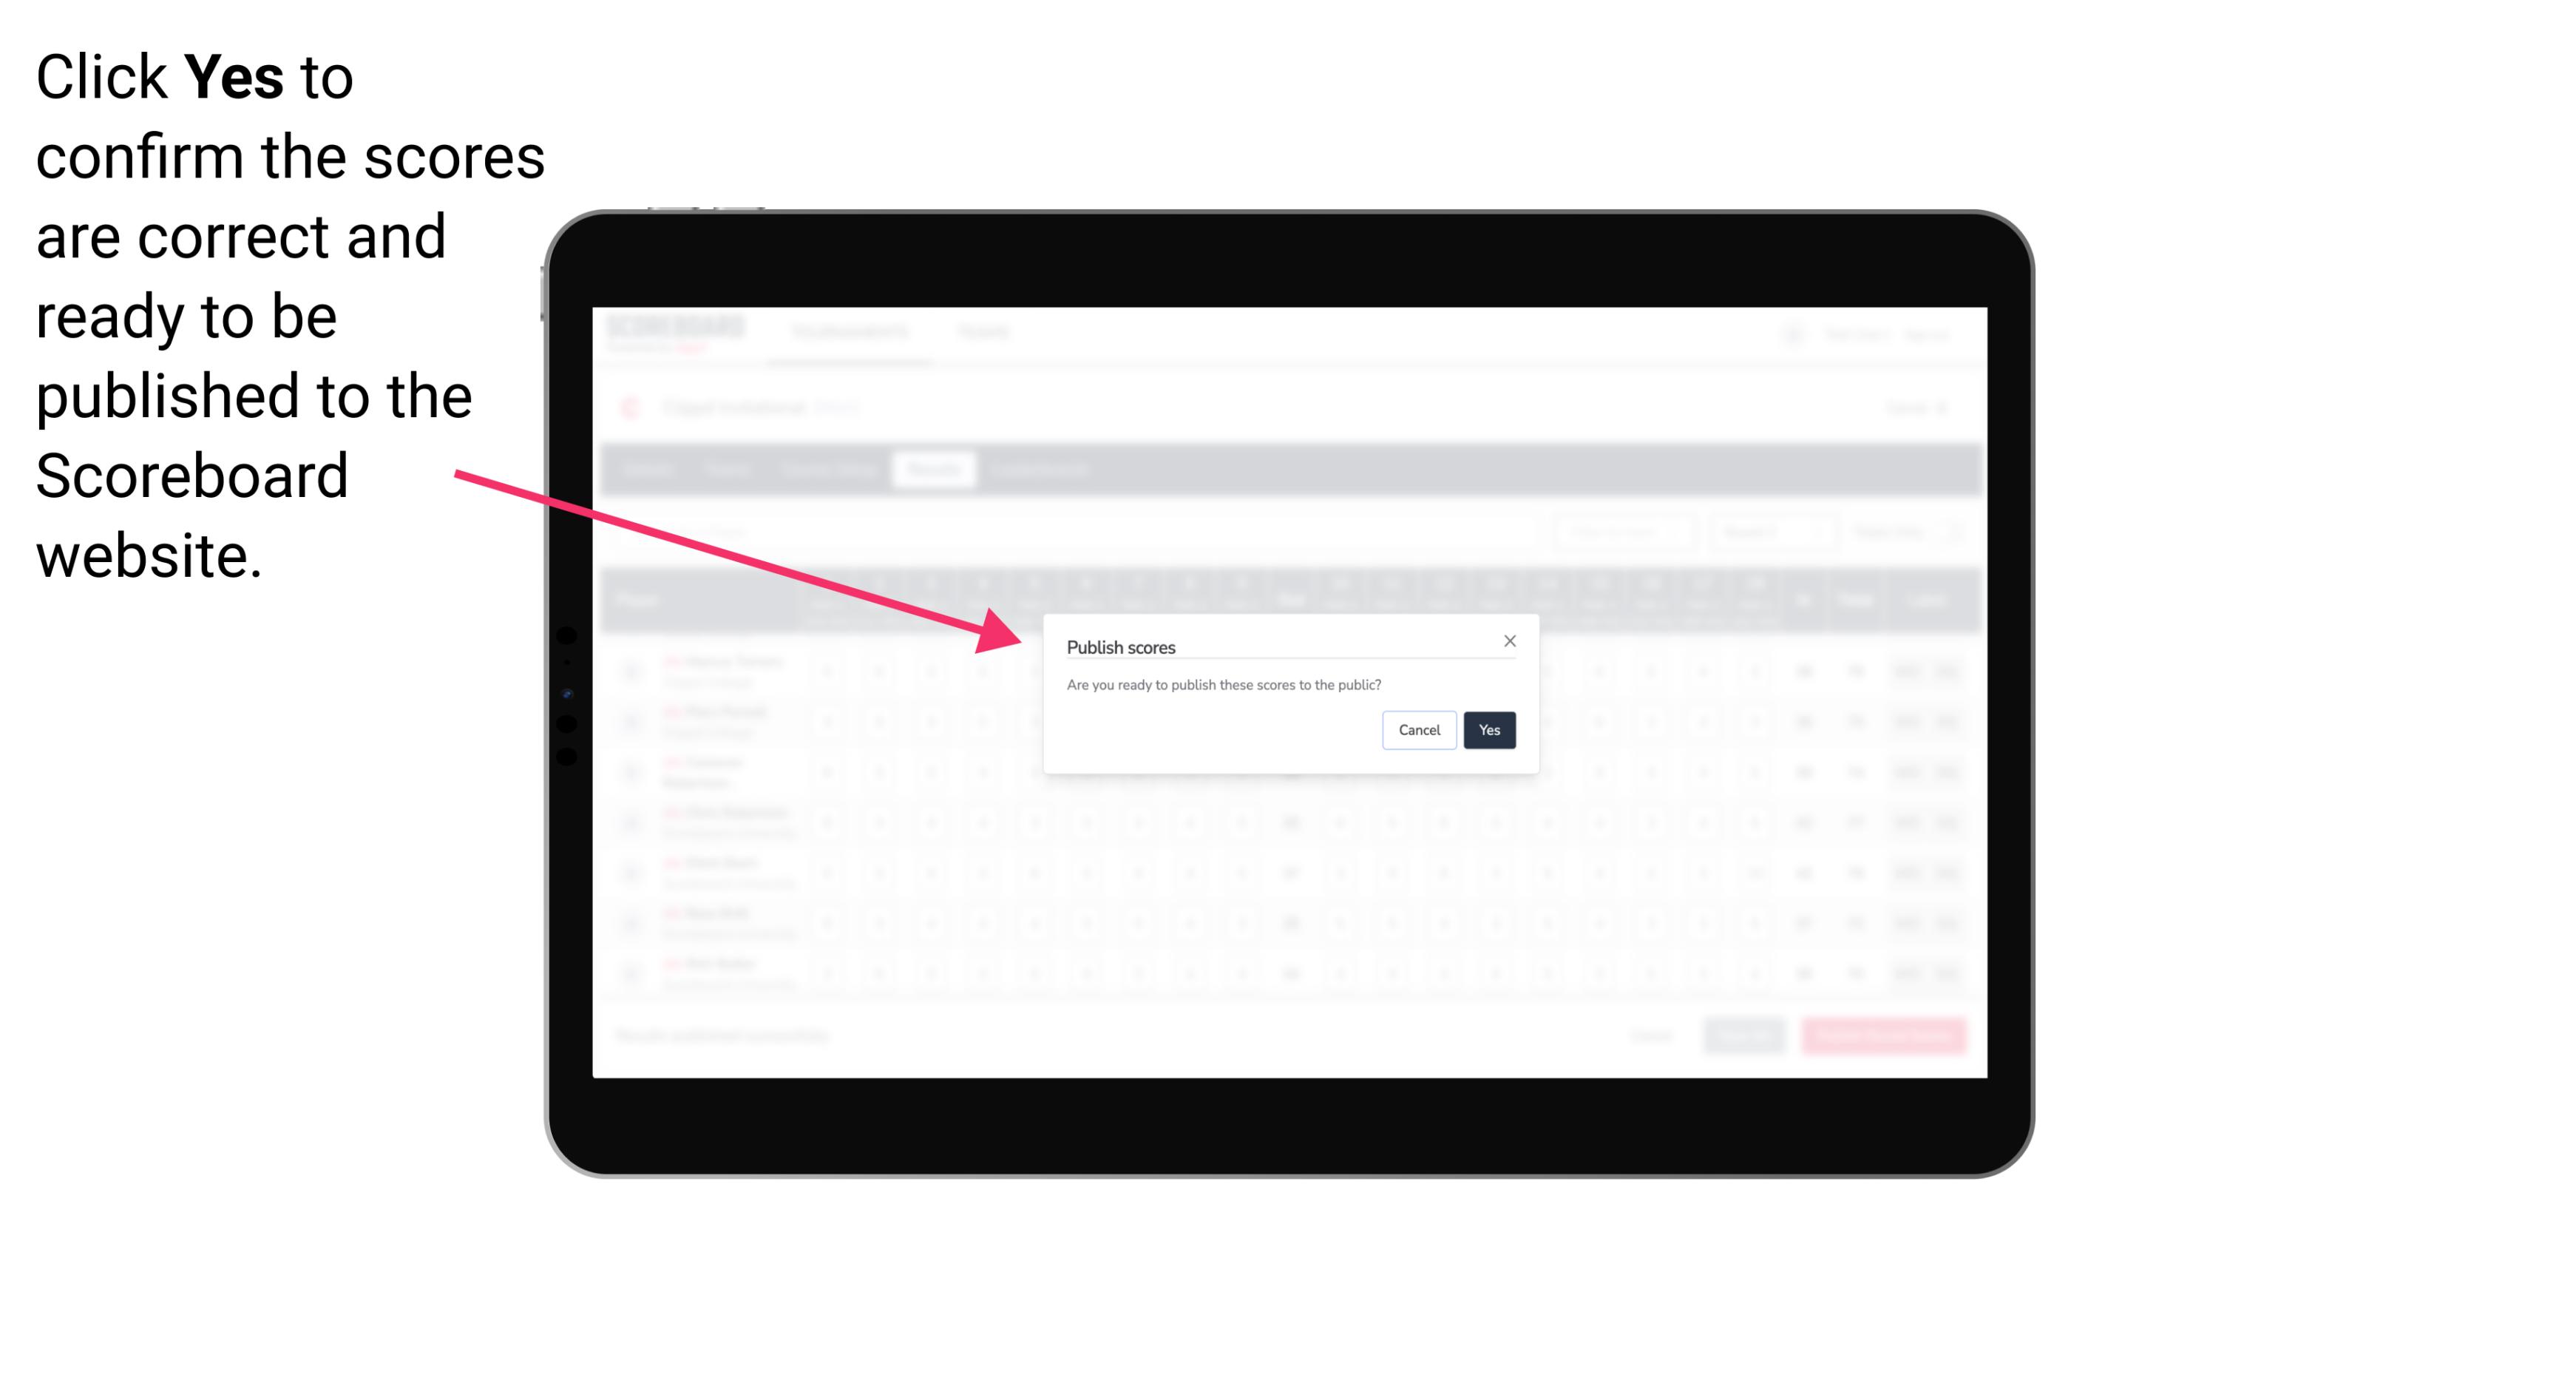The width and height of the screenshot is (2576, 1386).
Task: Click Yes to publish scores
Action: coord(1488,729)
